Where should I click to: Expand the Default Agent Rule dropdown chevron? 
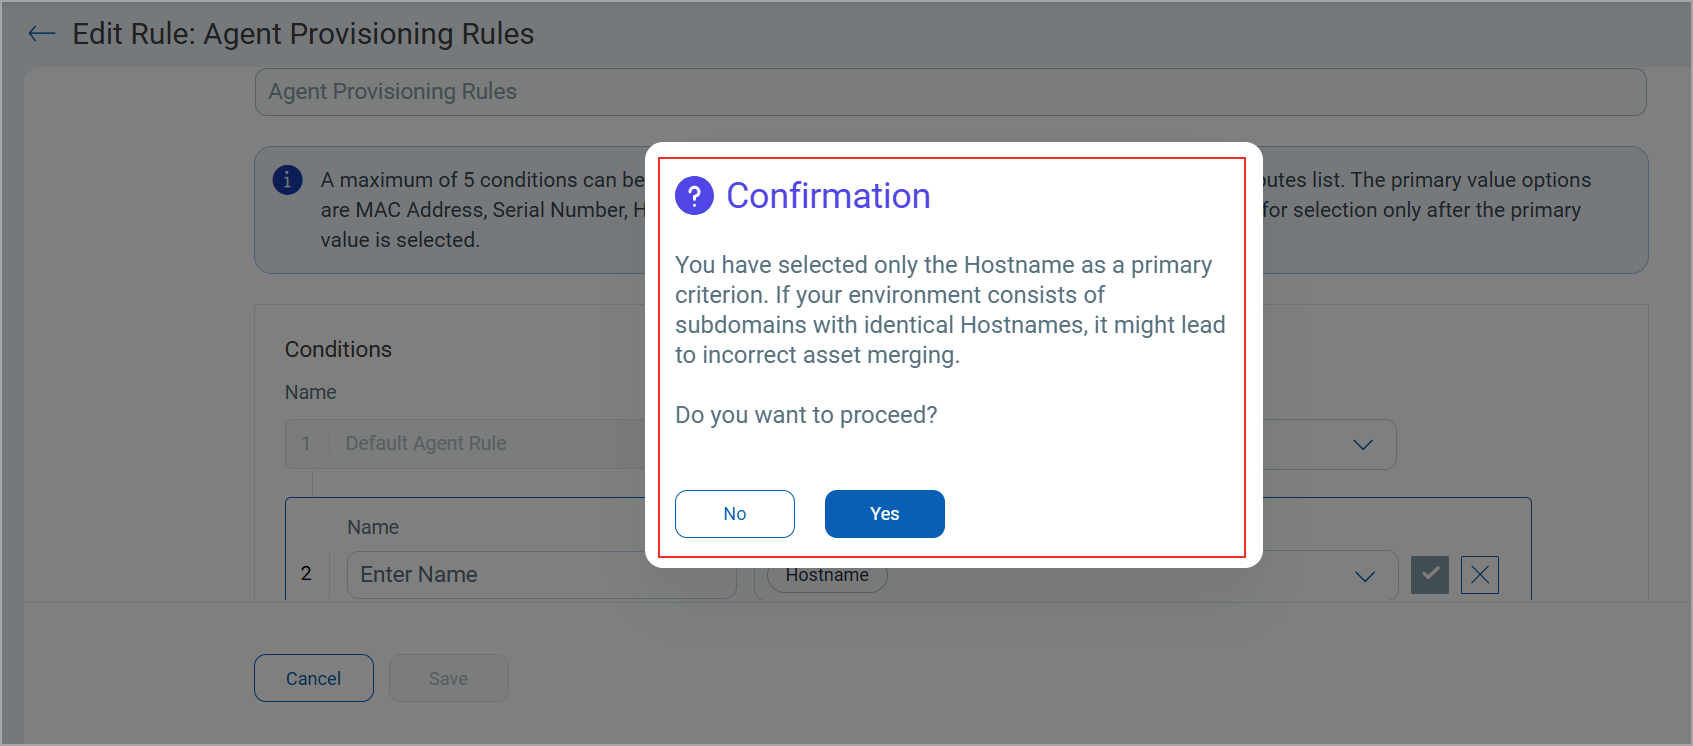[x=1363, y=444]
